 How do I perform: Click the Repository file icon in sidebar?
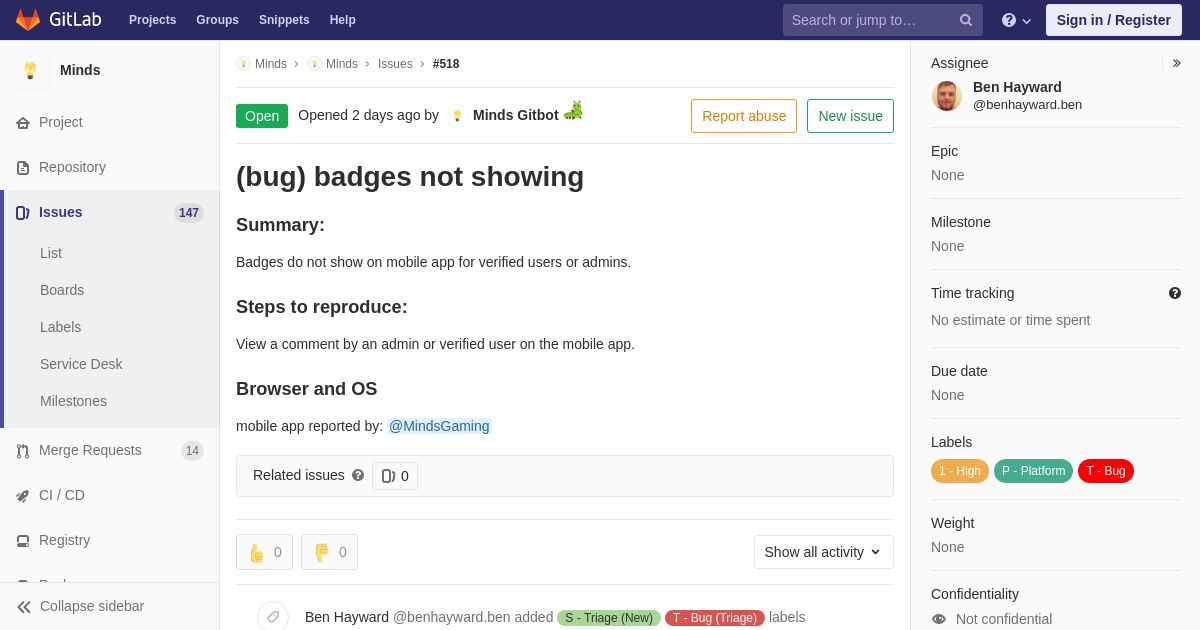23,168
